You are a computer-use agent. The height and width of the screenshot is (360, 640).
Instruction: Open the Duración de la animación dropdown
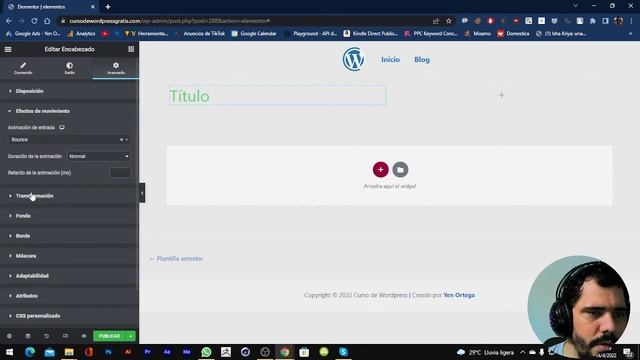pyautogui.click(x=99, y=156)
